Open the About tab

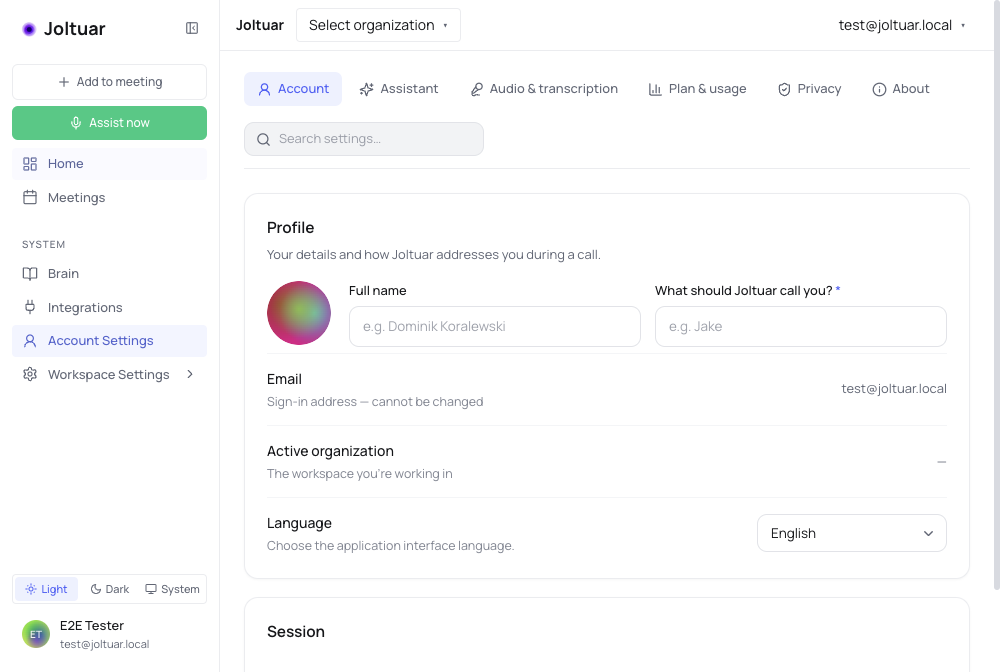(x=901, y=89)
